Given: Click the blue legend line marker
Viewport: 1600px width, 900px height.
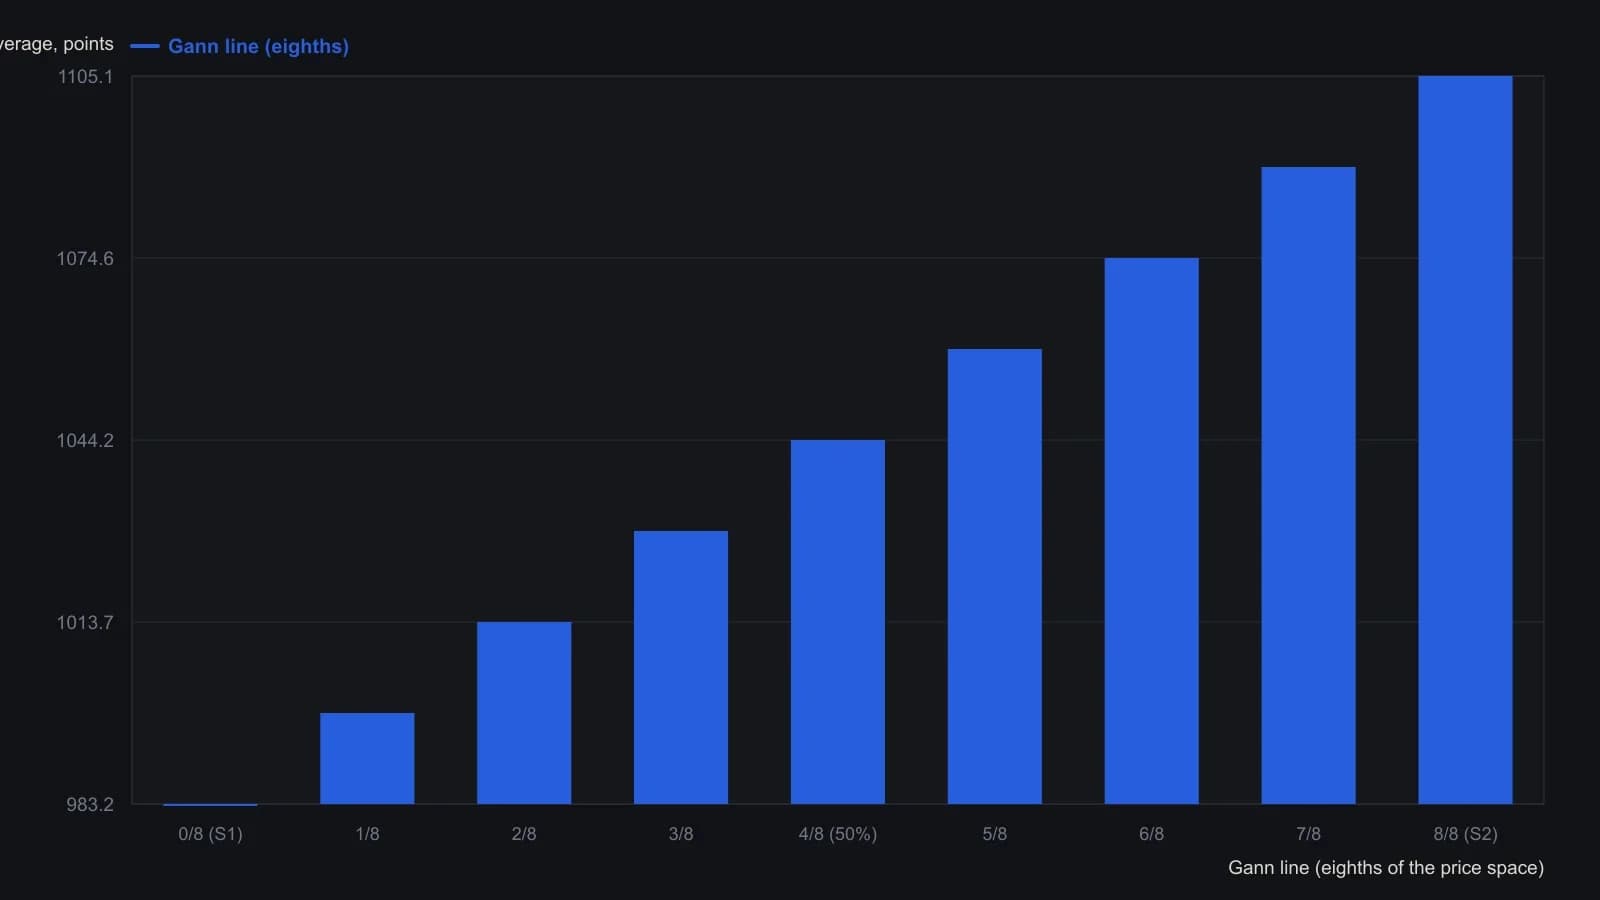Looking at the screenshot, I should [145, 46].
